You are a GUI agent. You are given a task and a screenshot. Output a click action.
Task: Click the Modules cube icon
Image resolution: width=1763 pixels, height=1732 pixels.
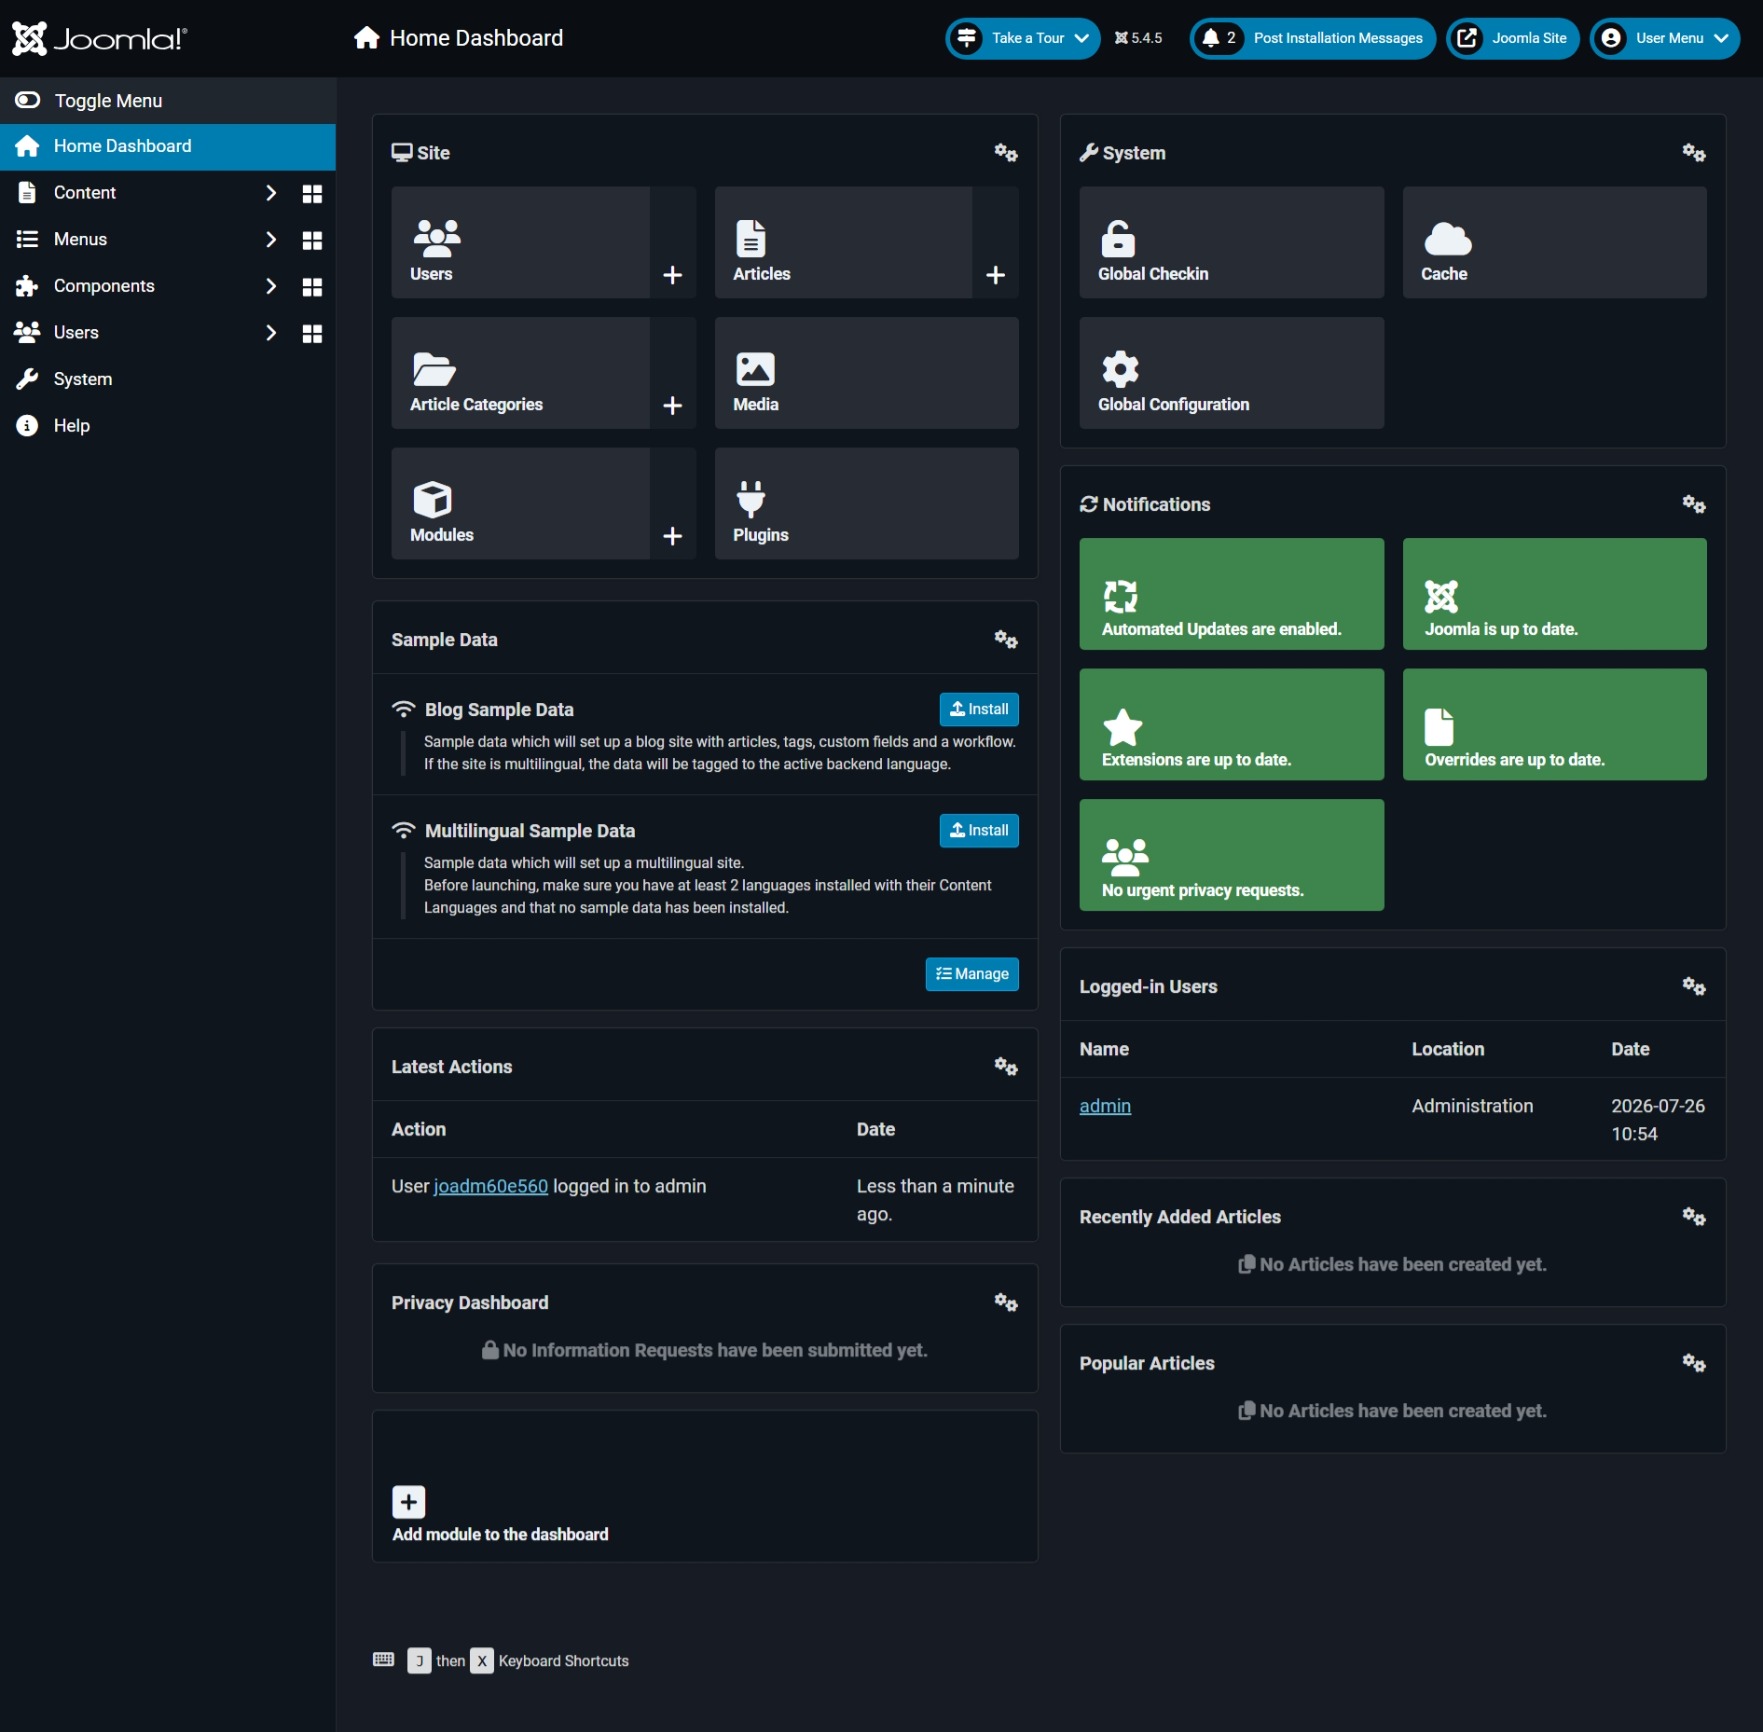click(x=433, y=499)
